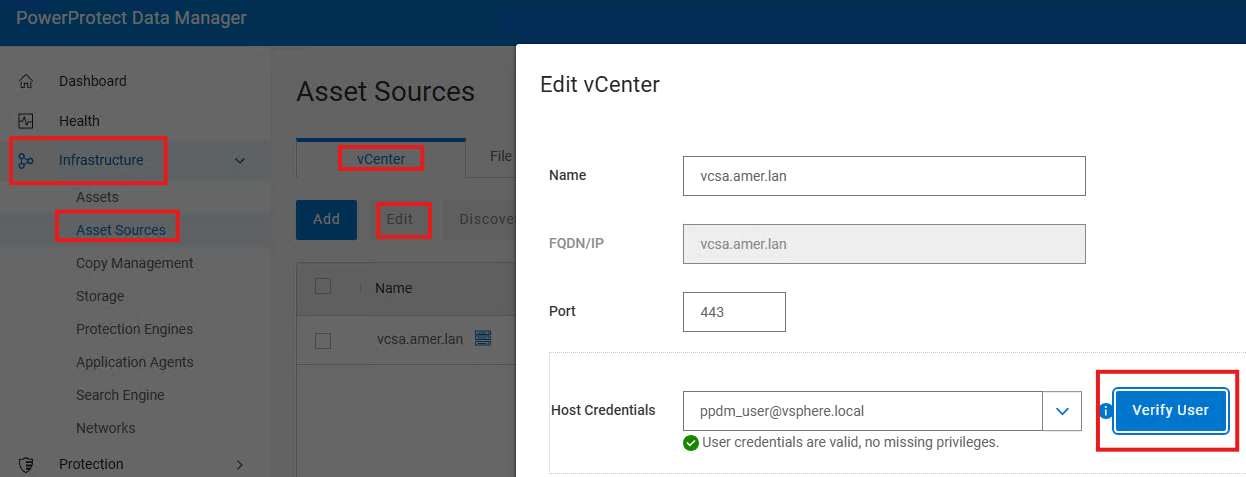Click the Host Credentials label

[603, 410]
